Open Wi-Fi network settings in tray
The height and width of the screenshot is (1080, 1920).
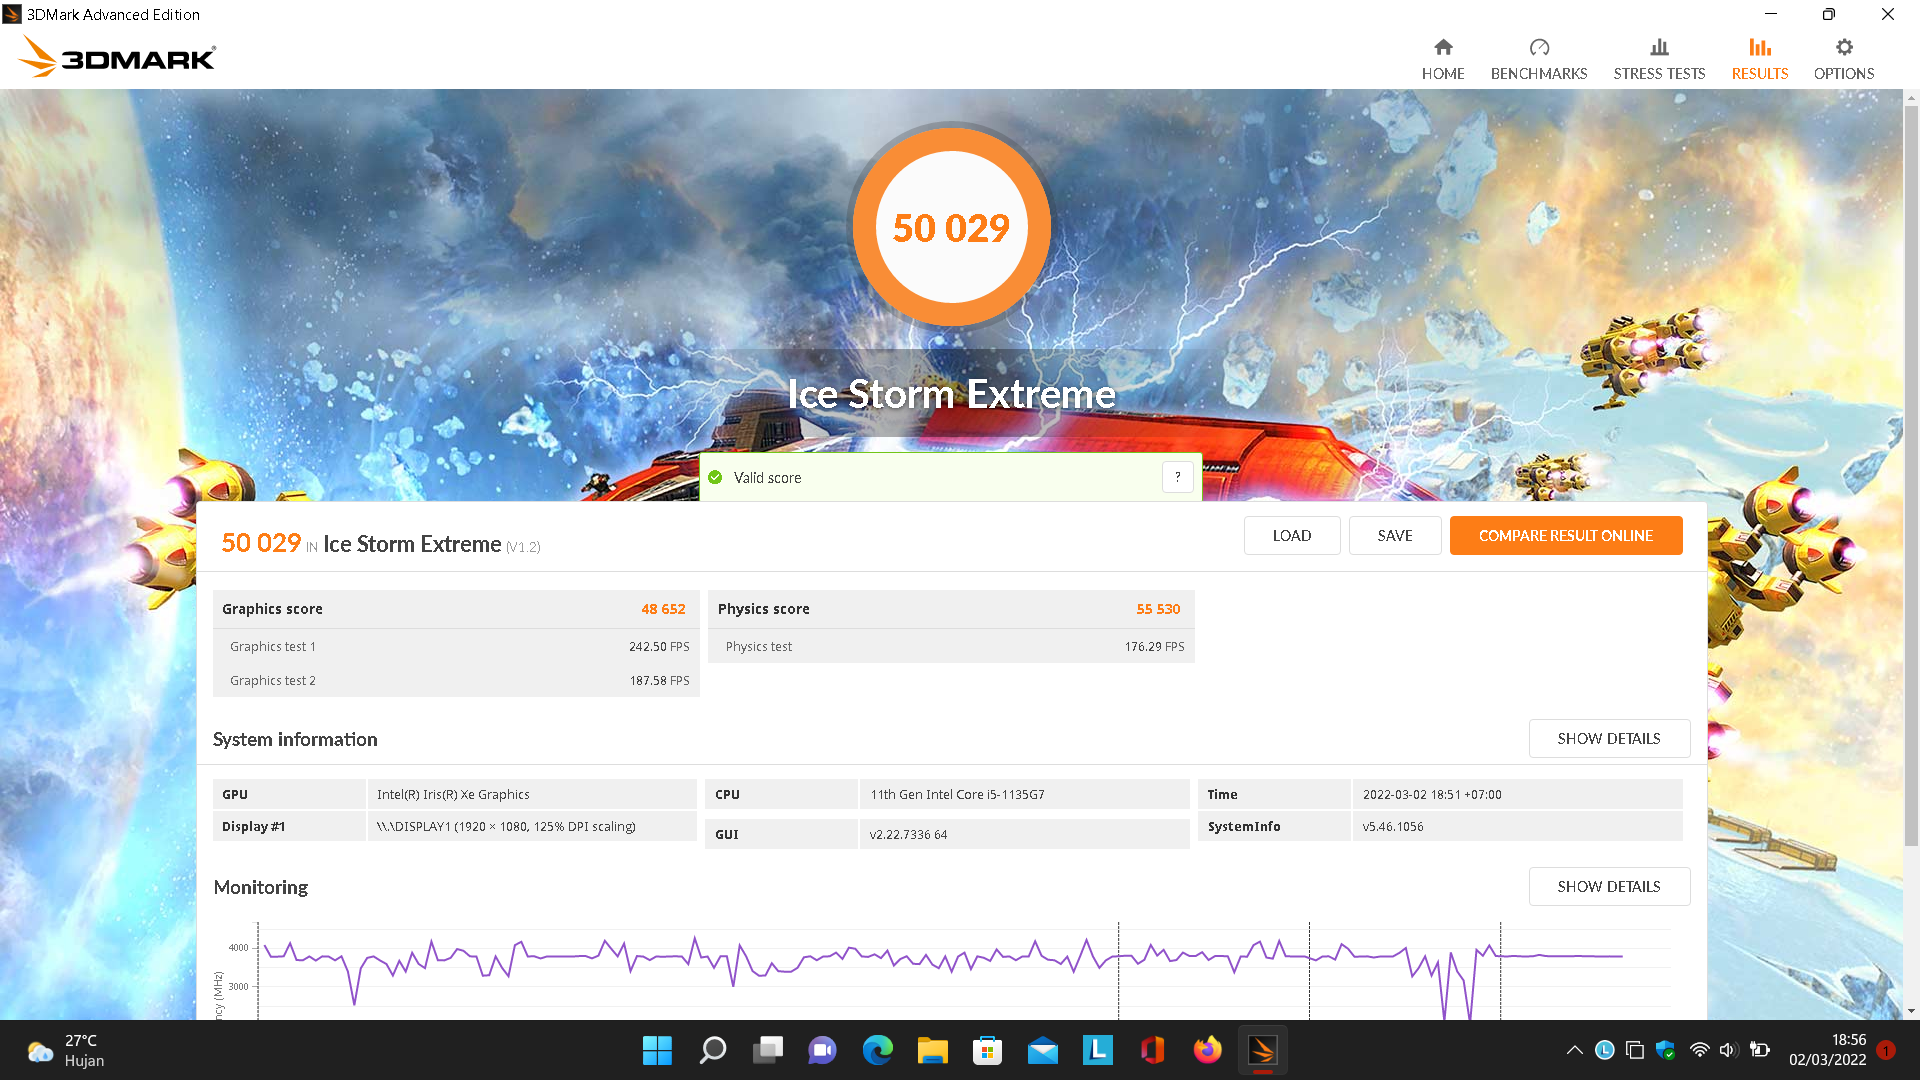[x=1699, y=1050]
